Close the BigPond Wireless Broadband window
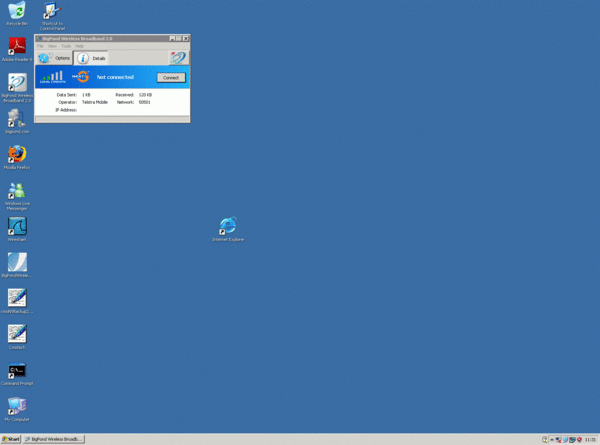600x445 pixels. tap(186, 38)
